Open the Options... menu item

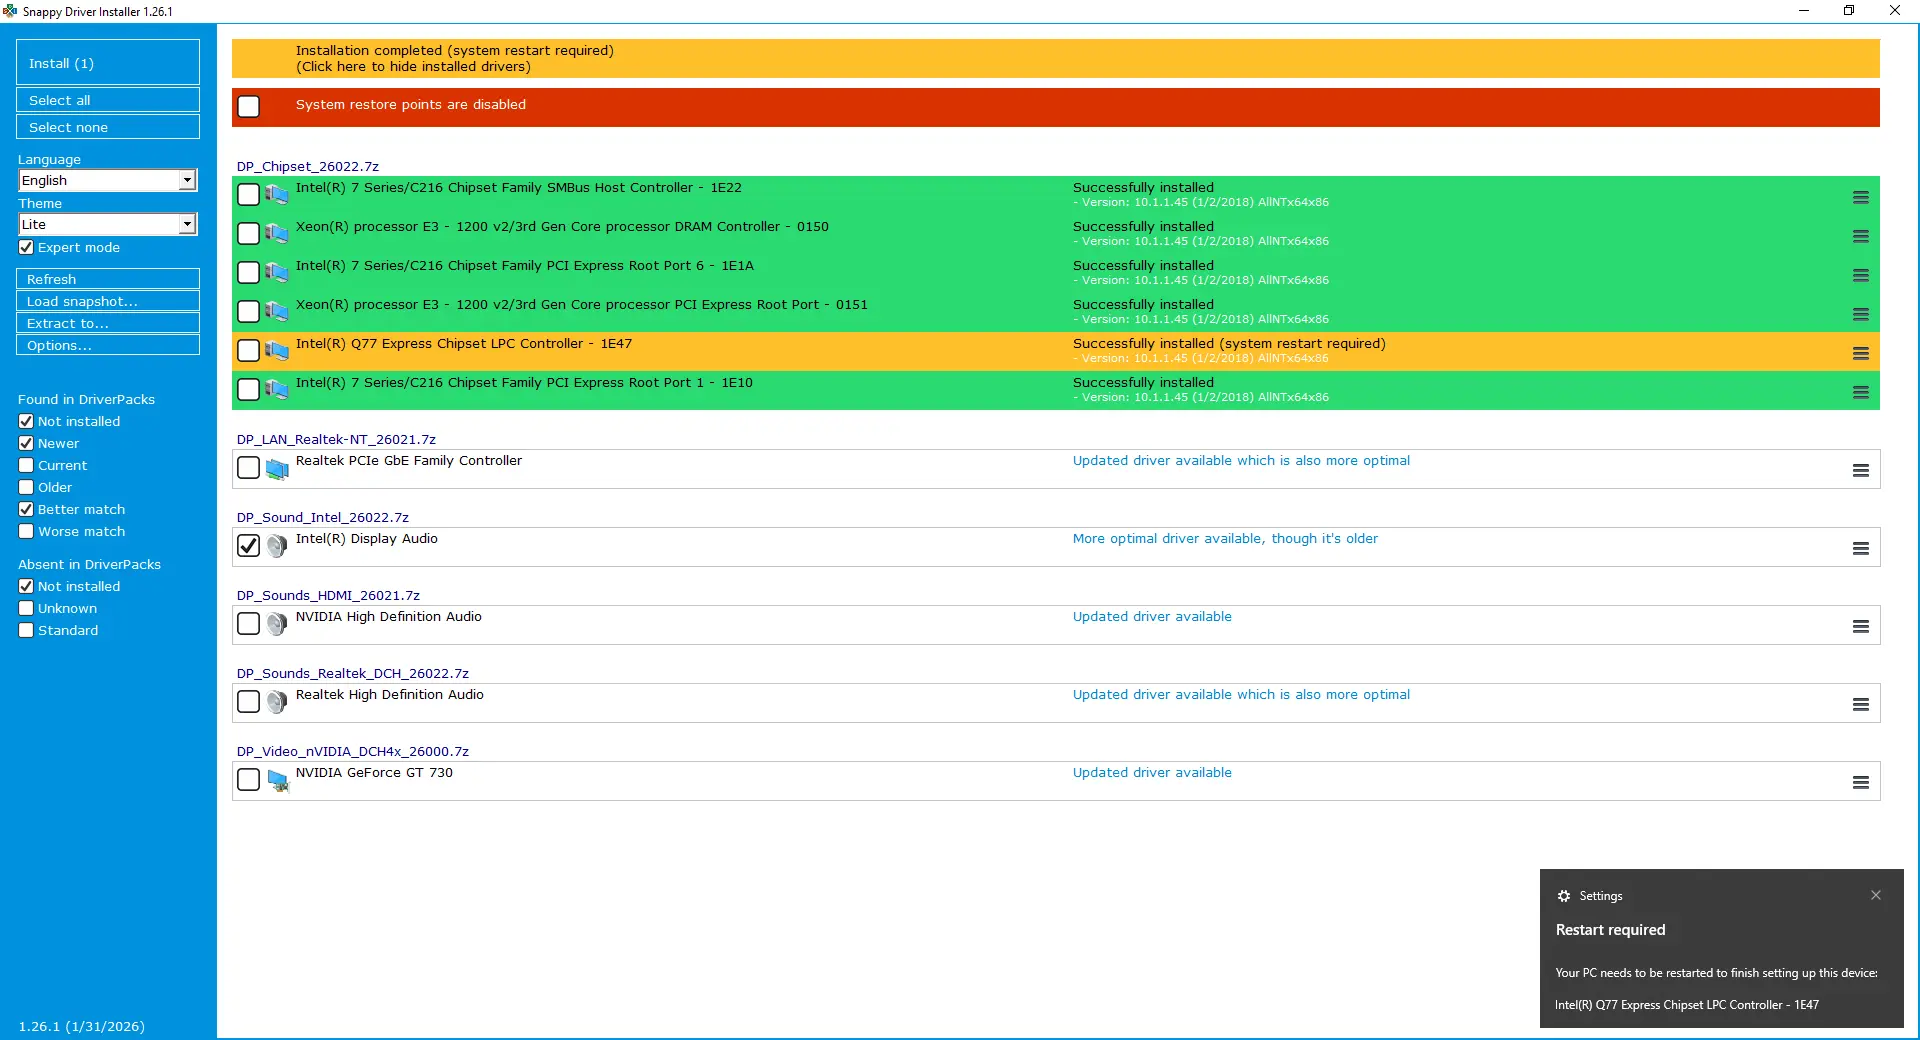(x=107, y=345)
